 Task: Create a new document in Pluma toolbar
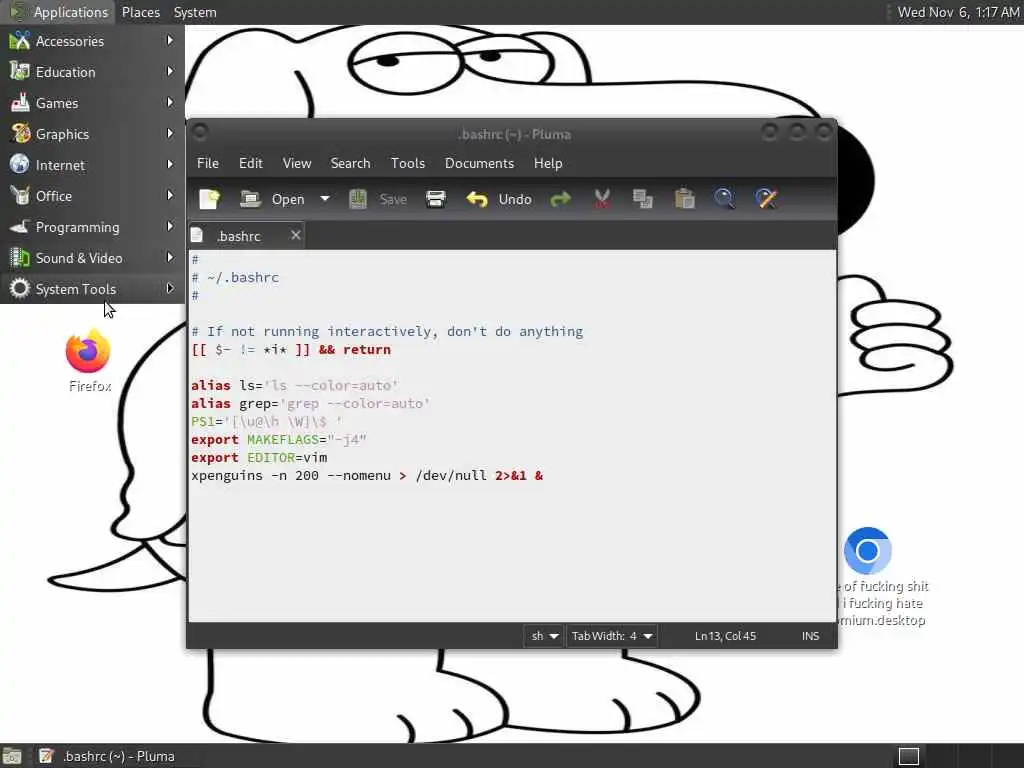(210, 199)
